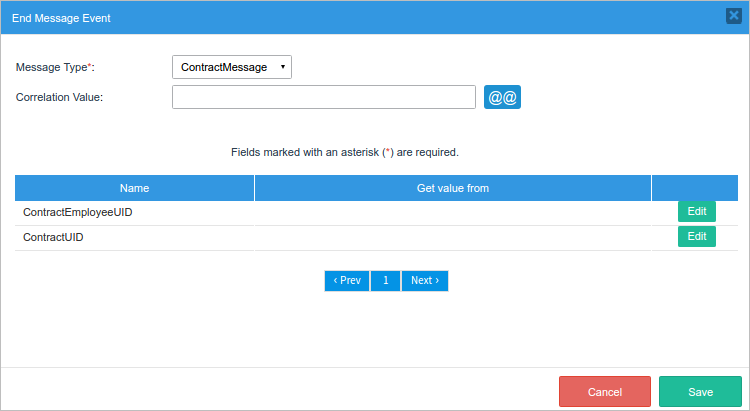Click the 'Get value from' column header
750x411 pixels.
[452, 188]
